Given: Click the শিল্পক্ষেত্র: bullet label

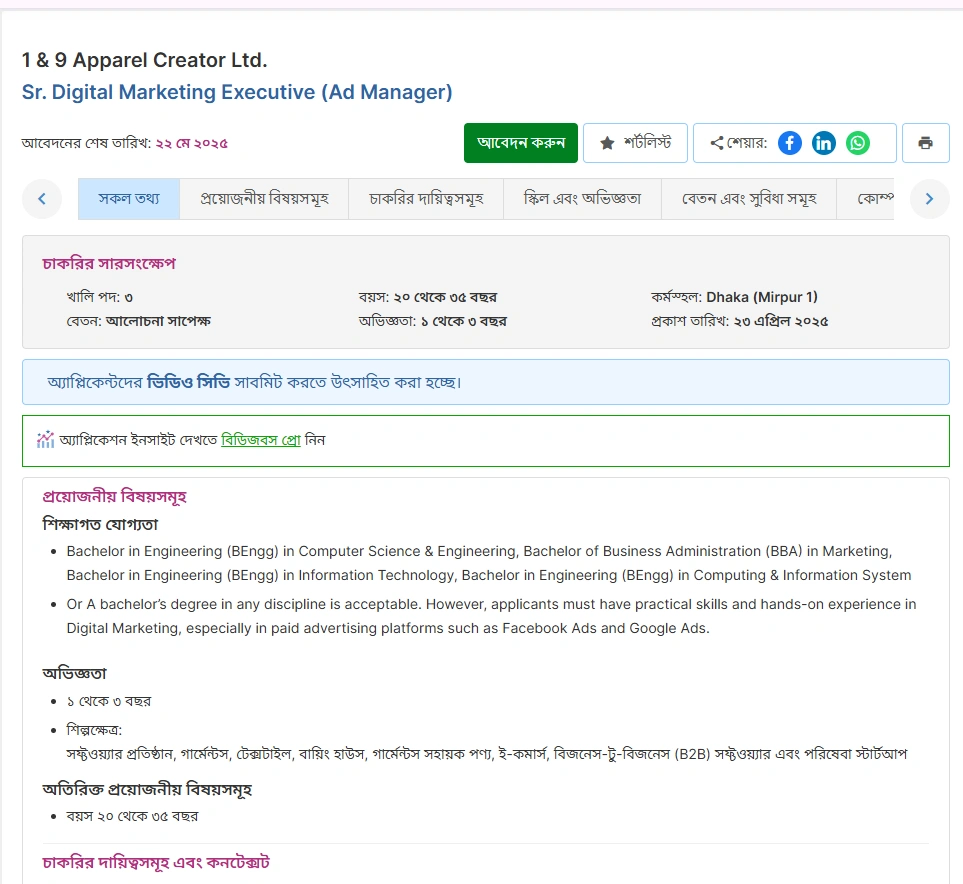Looking at the screenshot, I should click(x=94, y=730).
